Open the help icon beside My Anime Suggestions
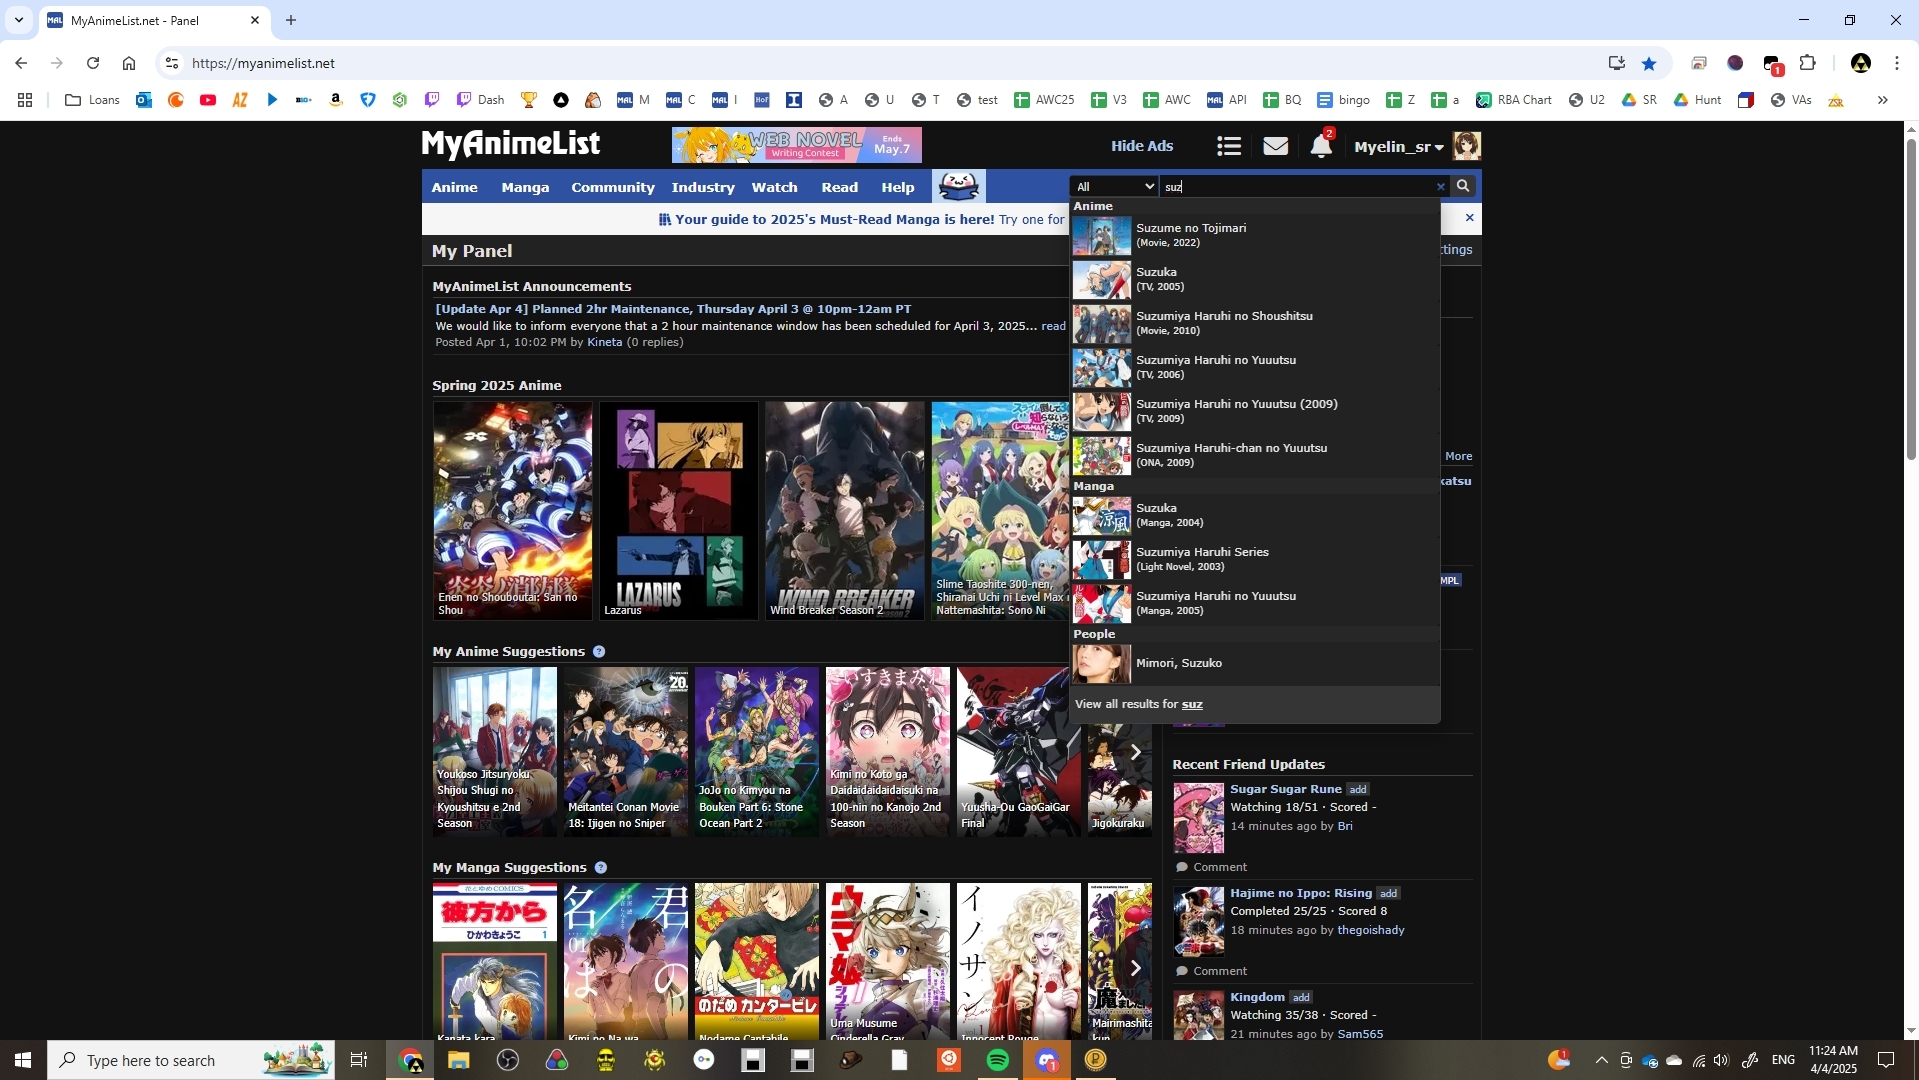1919x1080 pixels. click(x=599, y=652)
